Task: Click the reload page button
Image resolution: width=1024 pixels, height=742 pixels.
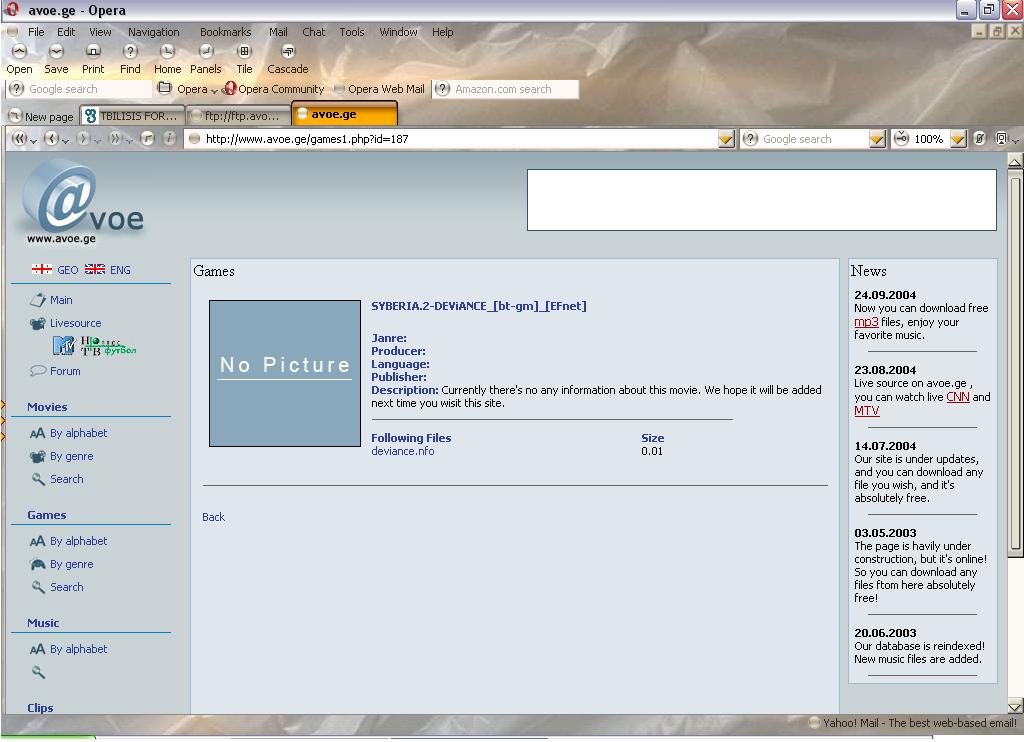Action: point(148,138)
